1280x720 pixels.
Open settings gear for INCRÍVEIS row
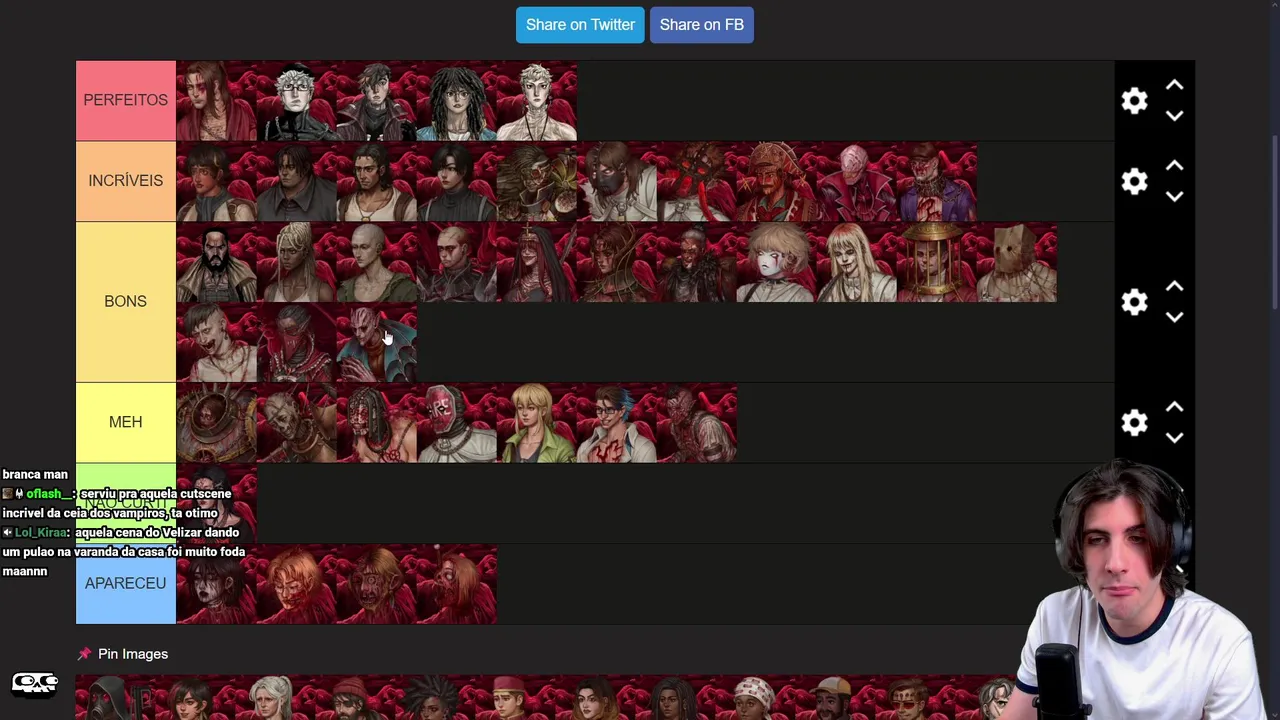pos(1134,181)
